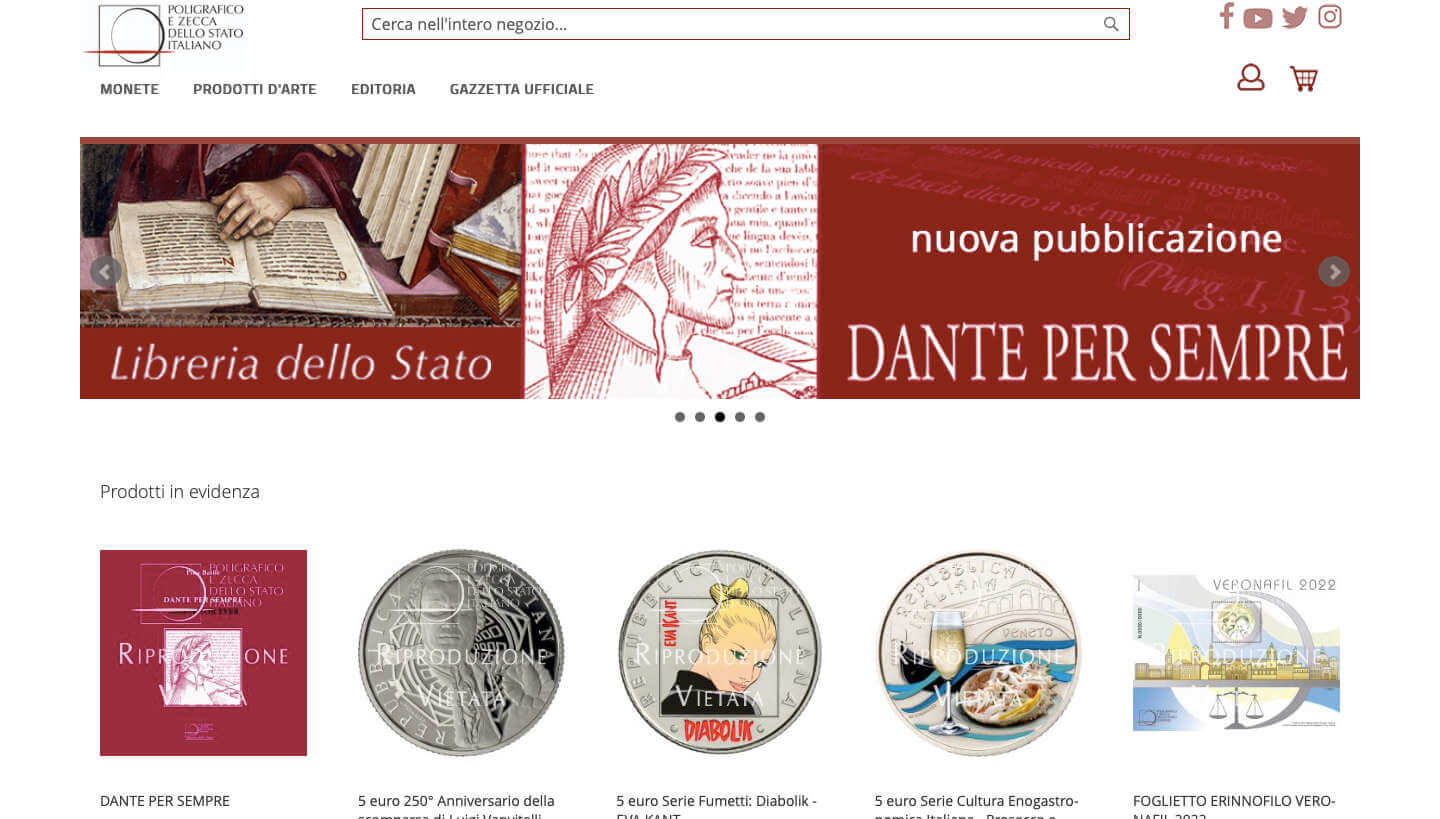The height and width of the screenshot is (819, 1440).
Task: Show the previous banner slide
Action: [106, 271]
